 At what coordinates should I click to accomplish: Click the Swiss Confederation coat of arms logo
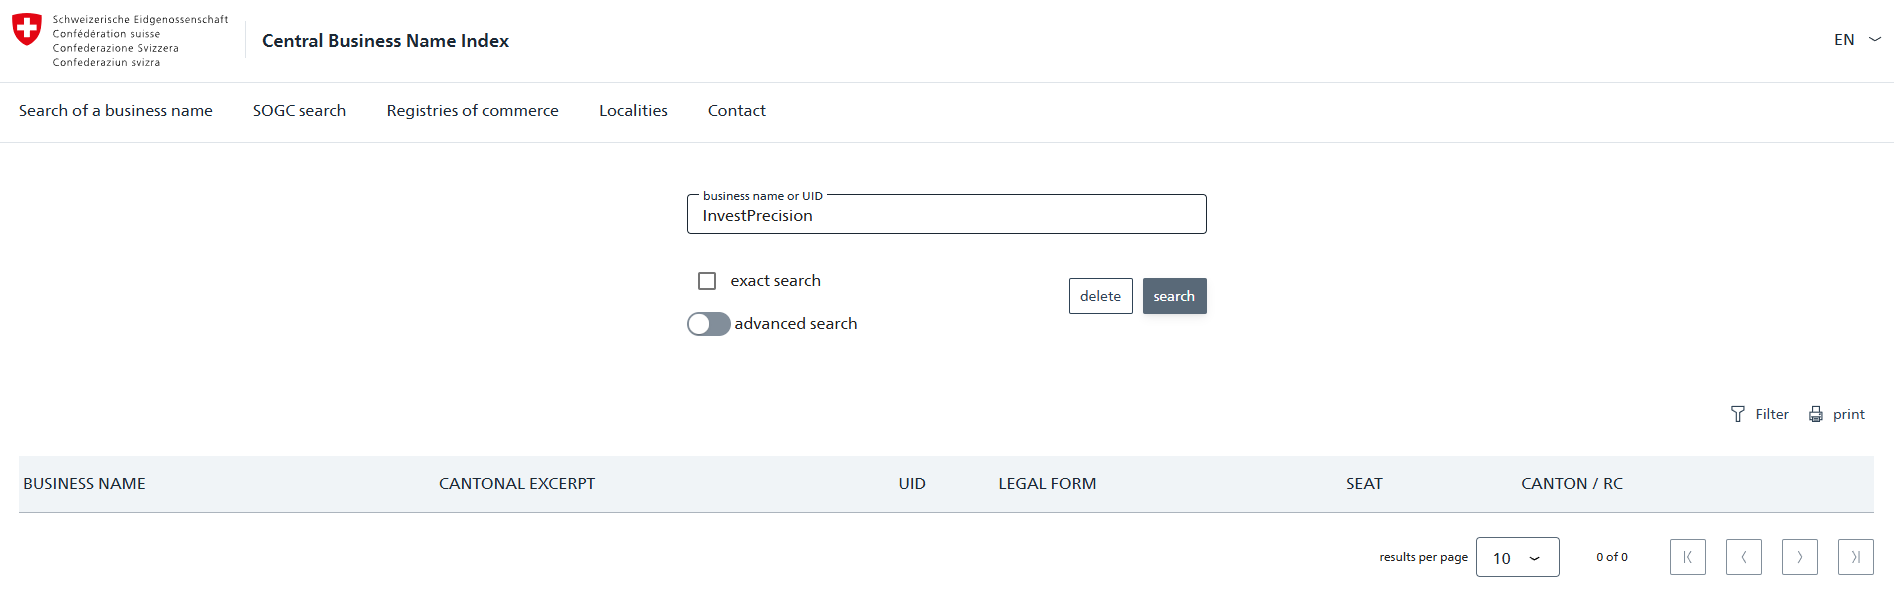point(27,29)
